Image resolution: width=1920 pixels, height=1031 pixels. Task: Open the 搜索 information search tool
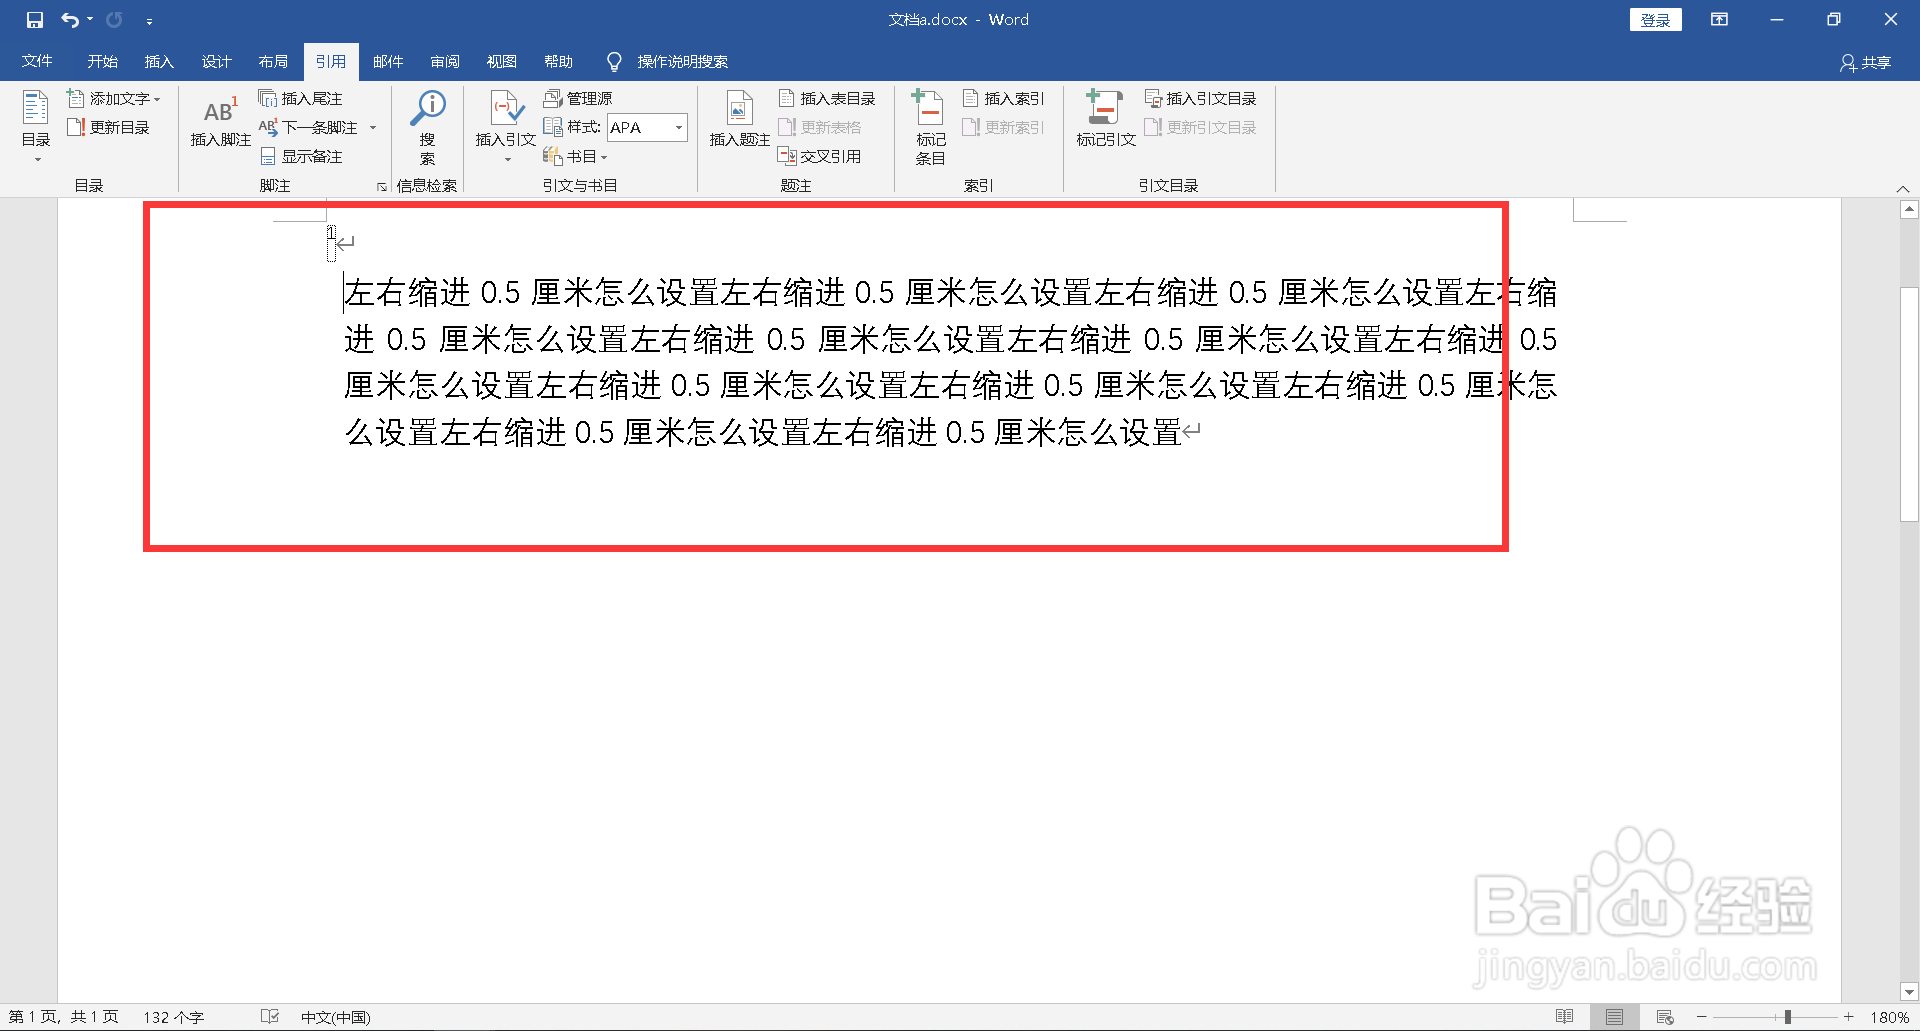(x=428, y=128)
